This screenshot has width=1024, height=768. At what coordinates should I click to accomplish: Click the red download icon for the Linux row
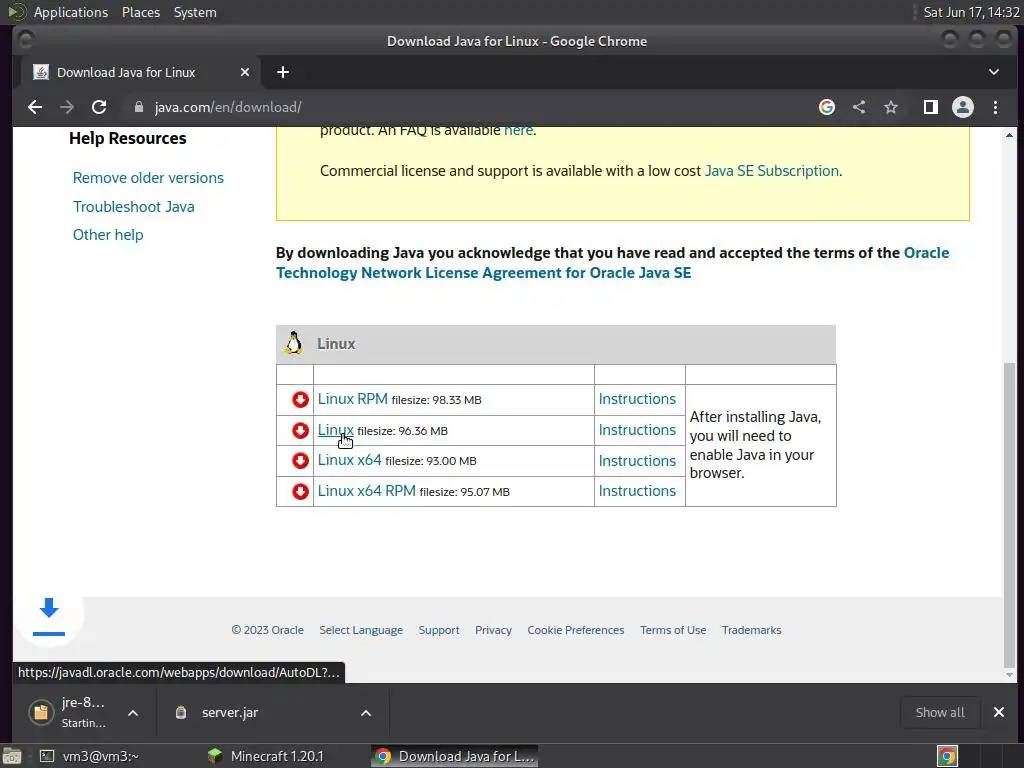tap(300, 430)
